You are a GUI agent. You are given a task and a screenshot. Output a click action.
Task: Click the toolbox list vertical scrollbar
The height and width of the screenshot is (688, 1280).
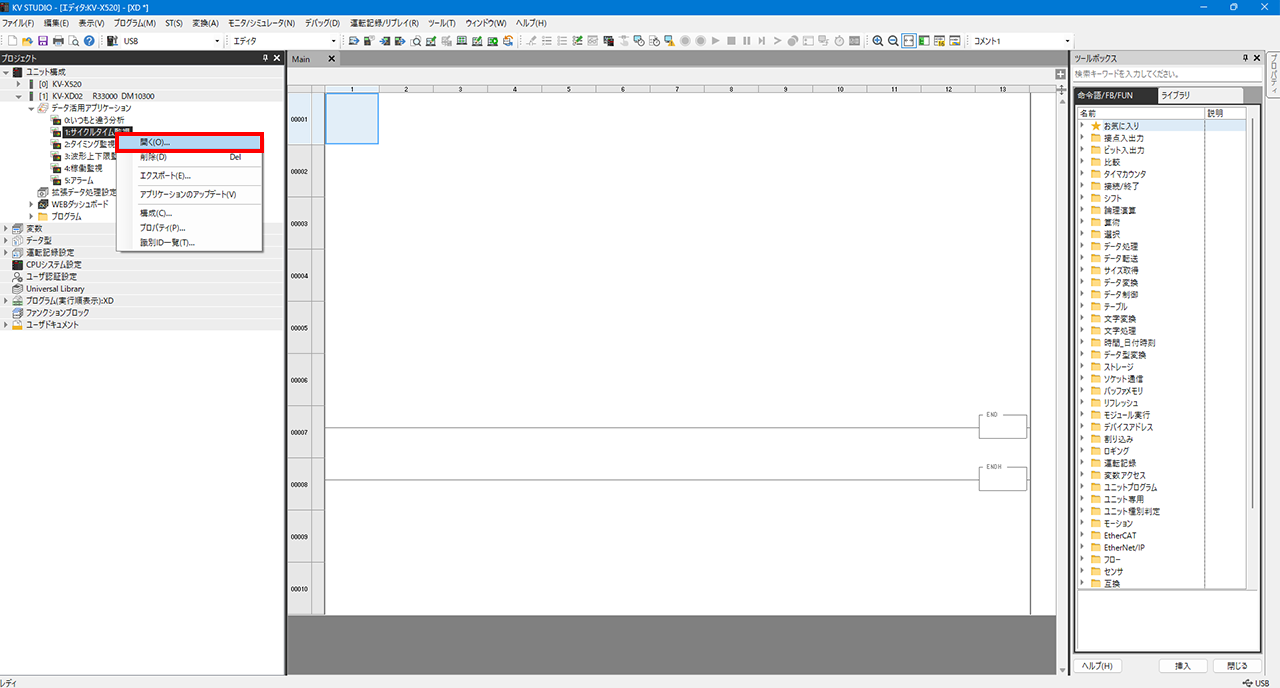click(x=1252, y=300)
